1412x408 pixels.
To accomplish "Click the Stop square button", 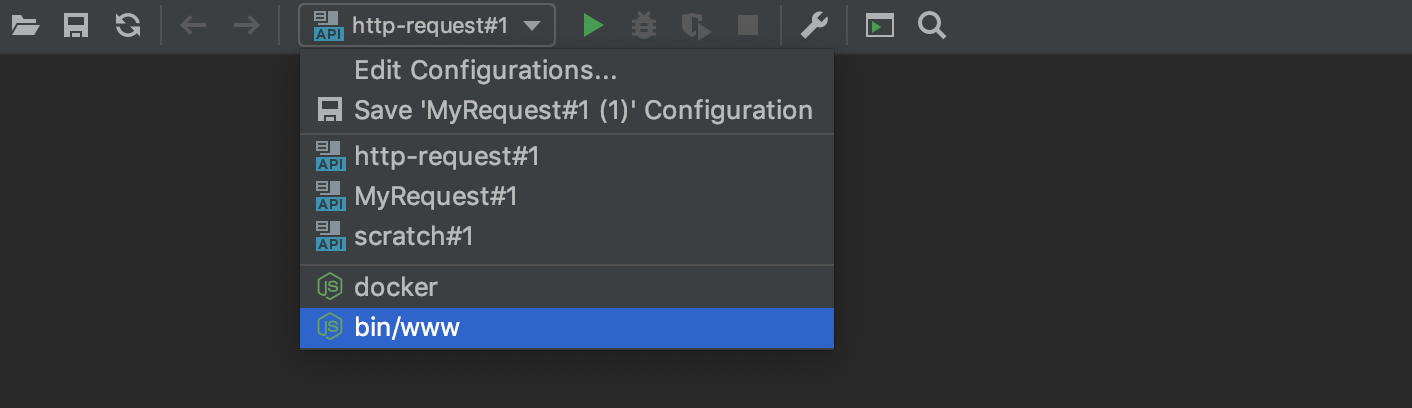I will 748,26.
